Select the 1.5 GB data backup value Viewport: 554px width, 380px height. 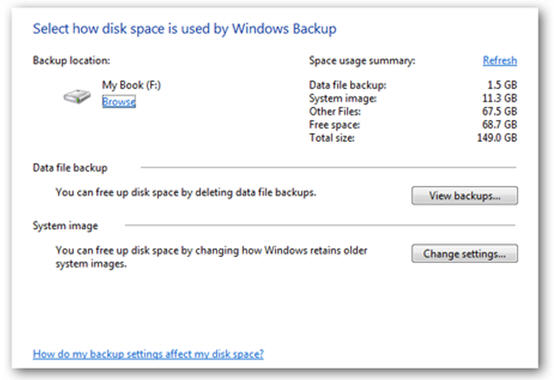pyautogui.click(x=502, y=85)
